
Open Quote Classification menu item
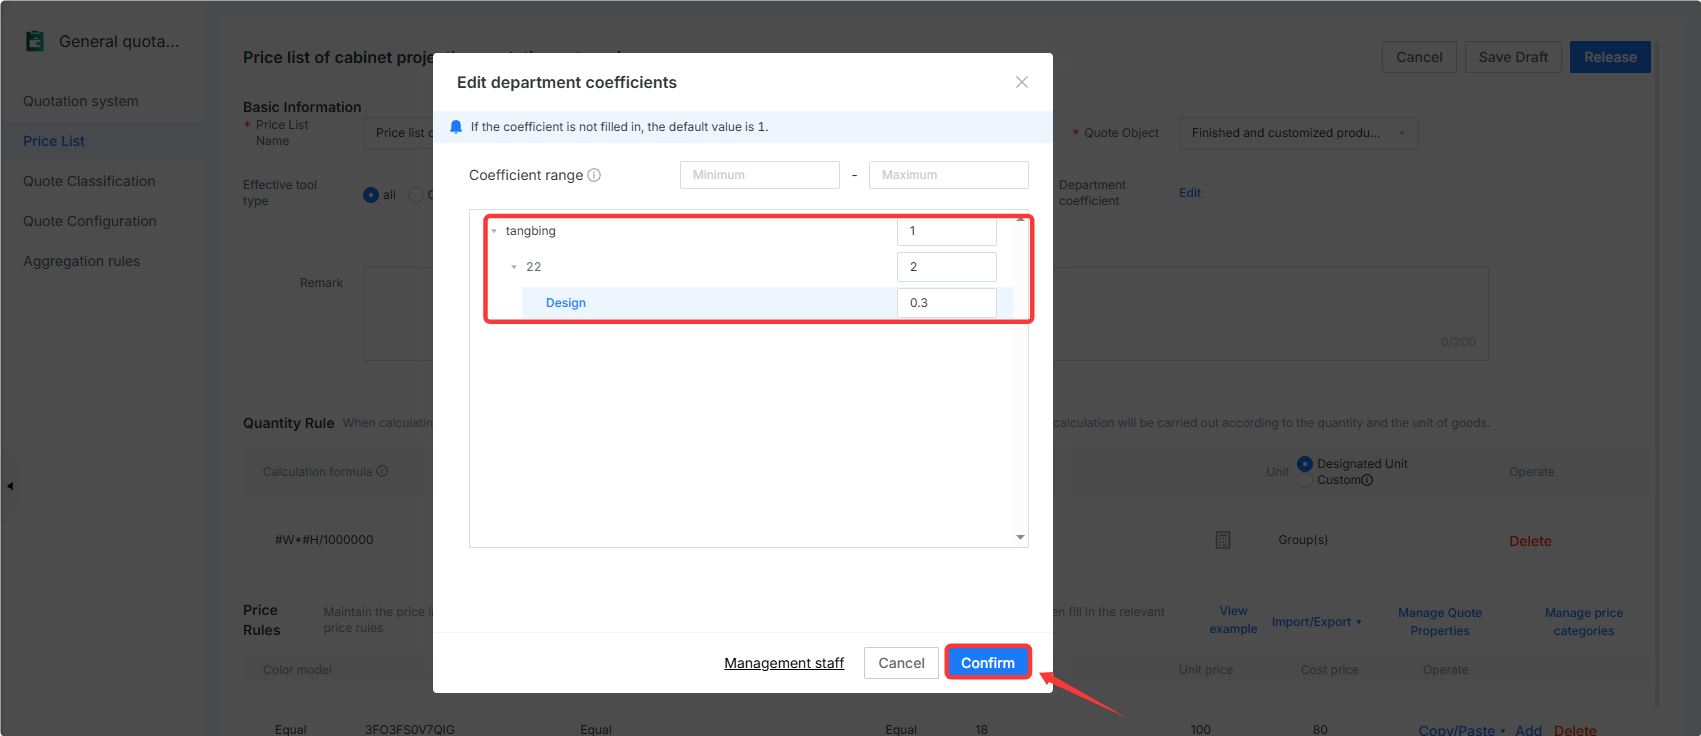[x=89, y=181]
